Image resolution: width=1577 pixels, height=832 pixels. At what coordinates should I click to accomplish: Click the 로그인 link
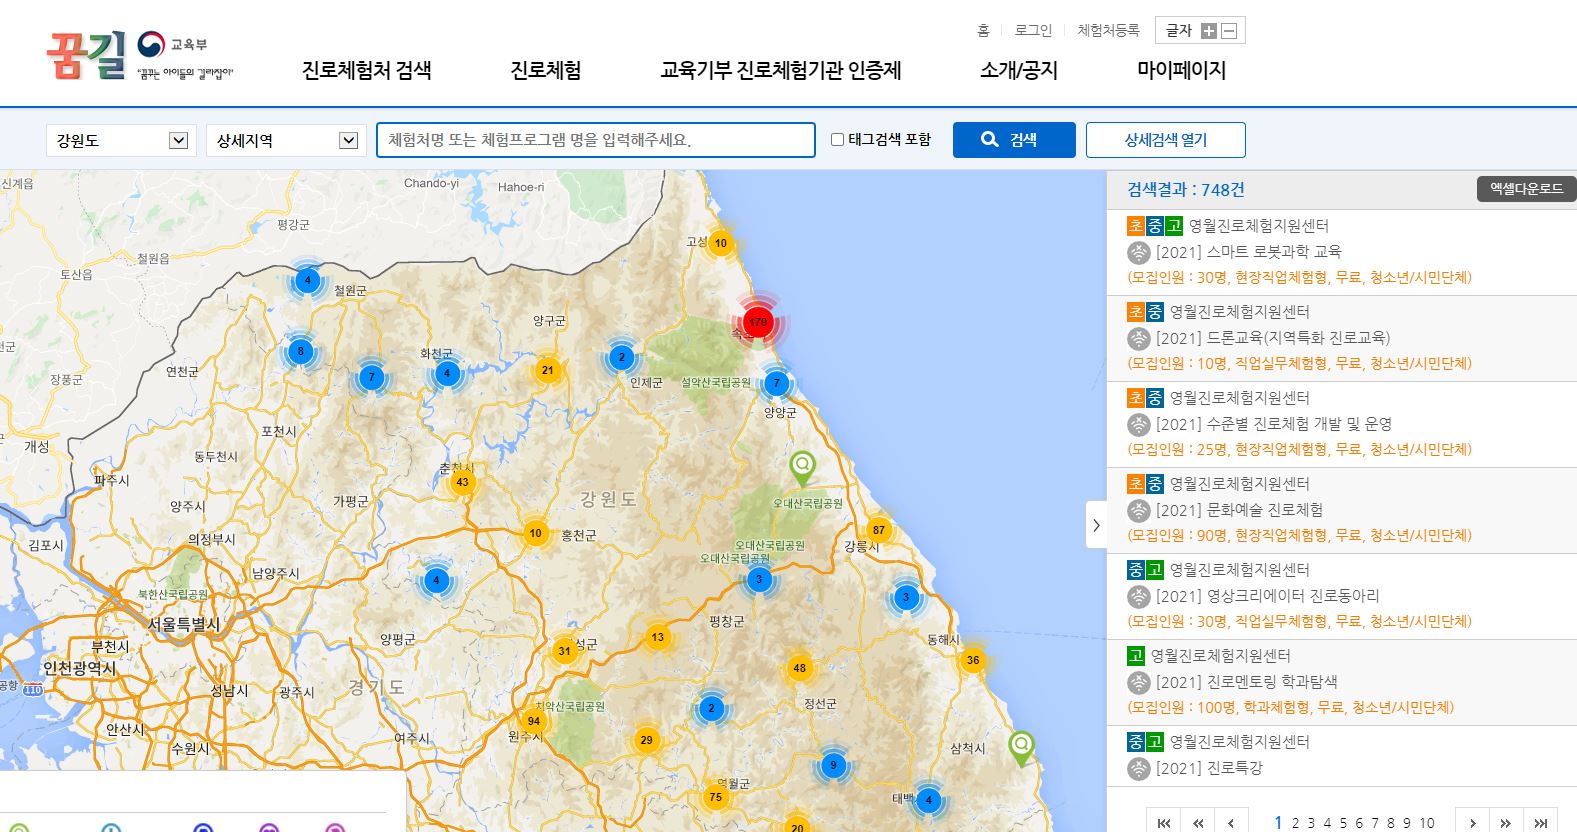click(1033, 31)
